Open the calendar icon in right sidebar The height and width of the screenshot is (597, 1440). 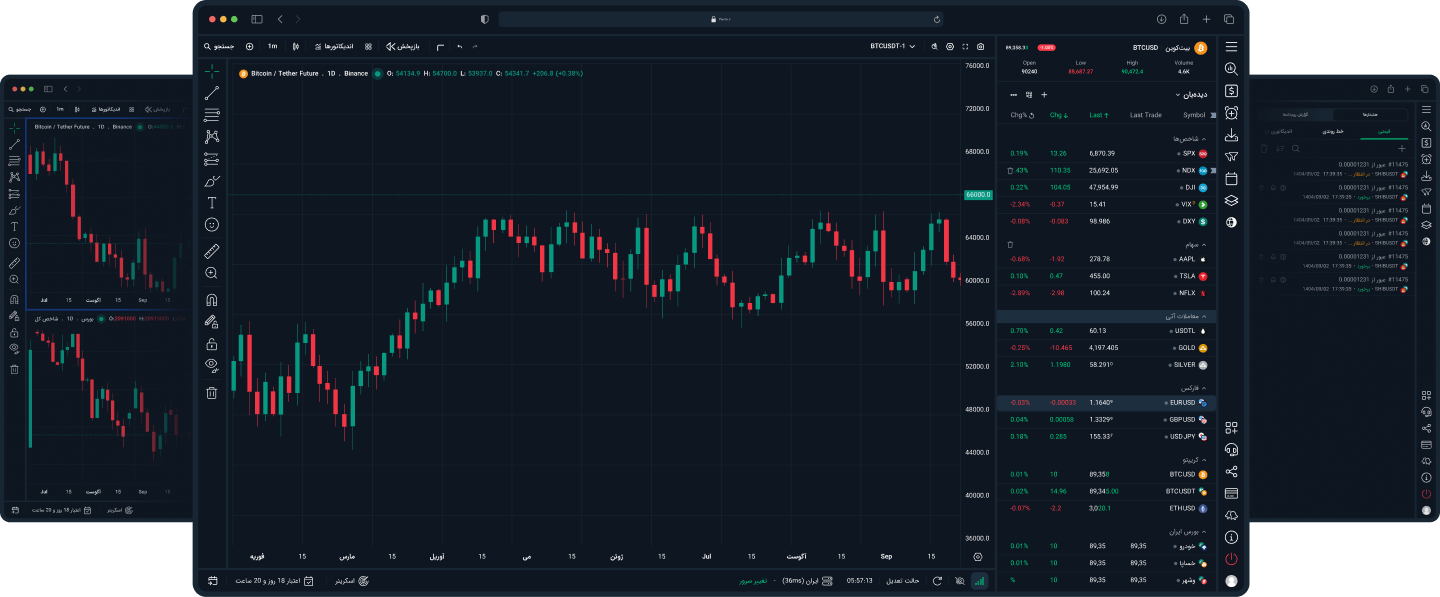tap(1231, 179)
